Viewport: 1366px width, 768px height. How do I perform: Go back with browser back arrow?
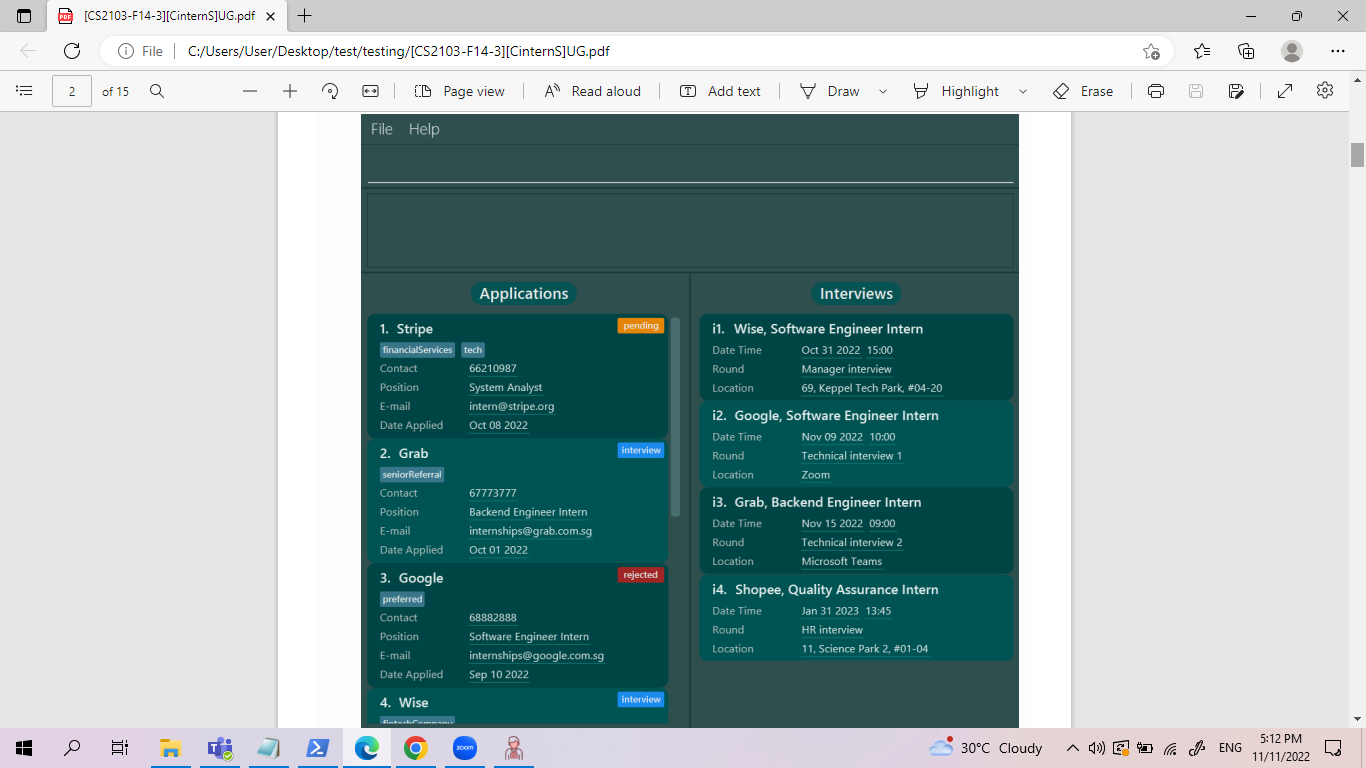[28, 51]
